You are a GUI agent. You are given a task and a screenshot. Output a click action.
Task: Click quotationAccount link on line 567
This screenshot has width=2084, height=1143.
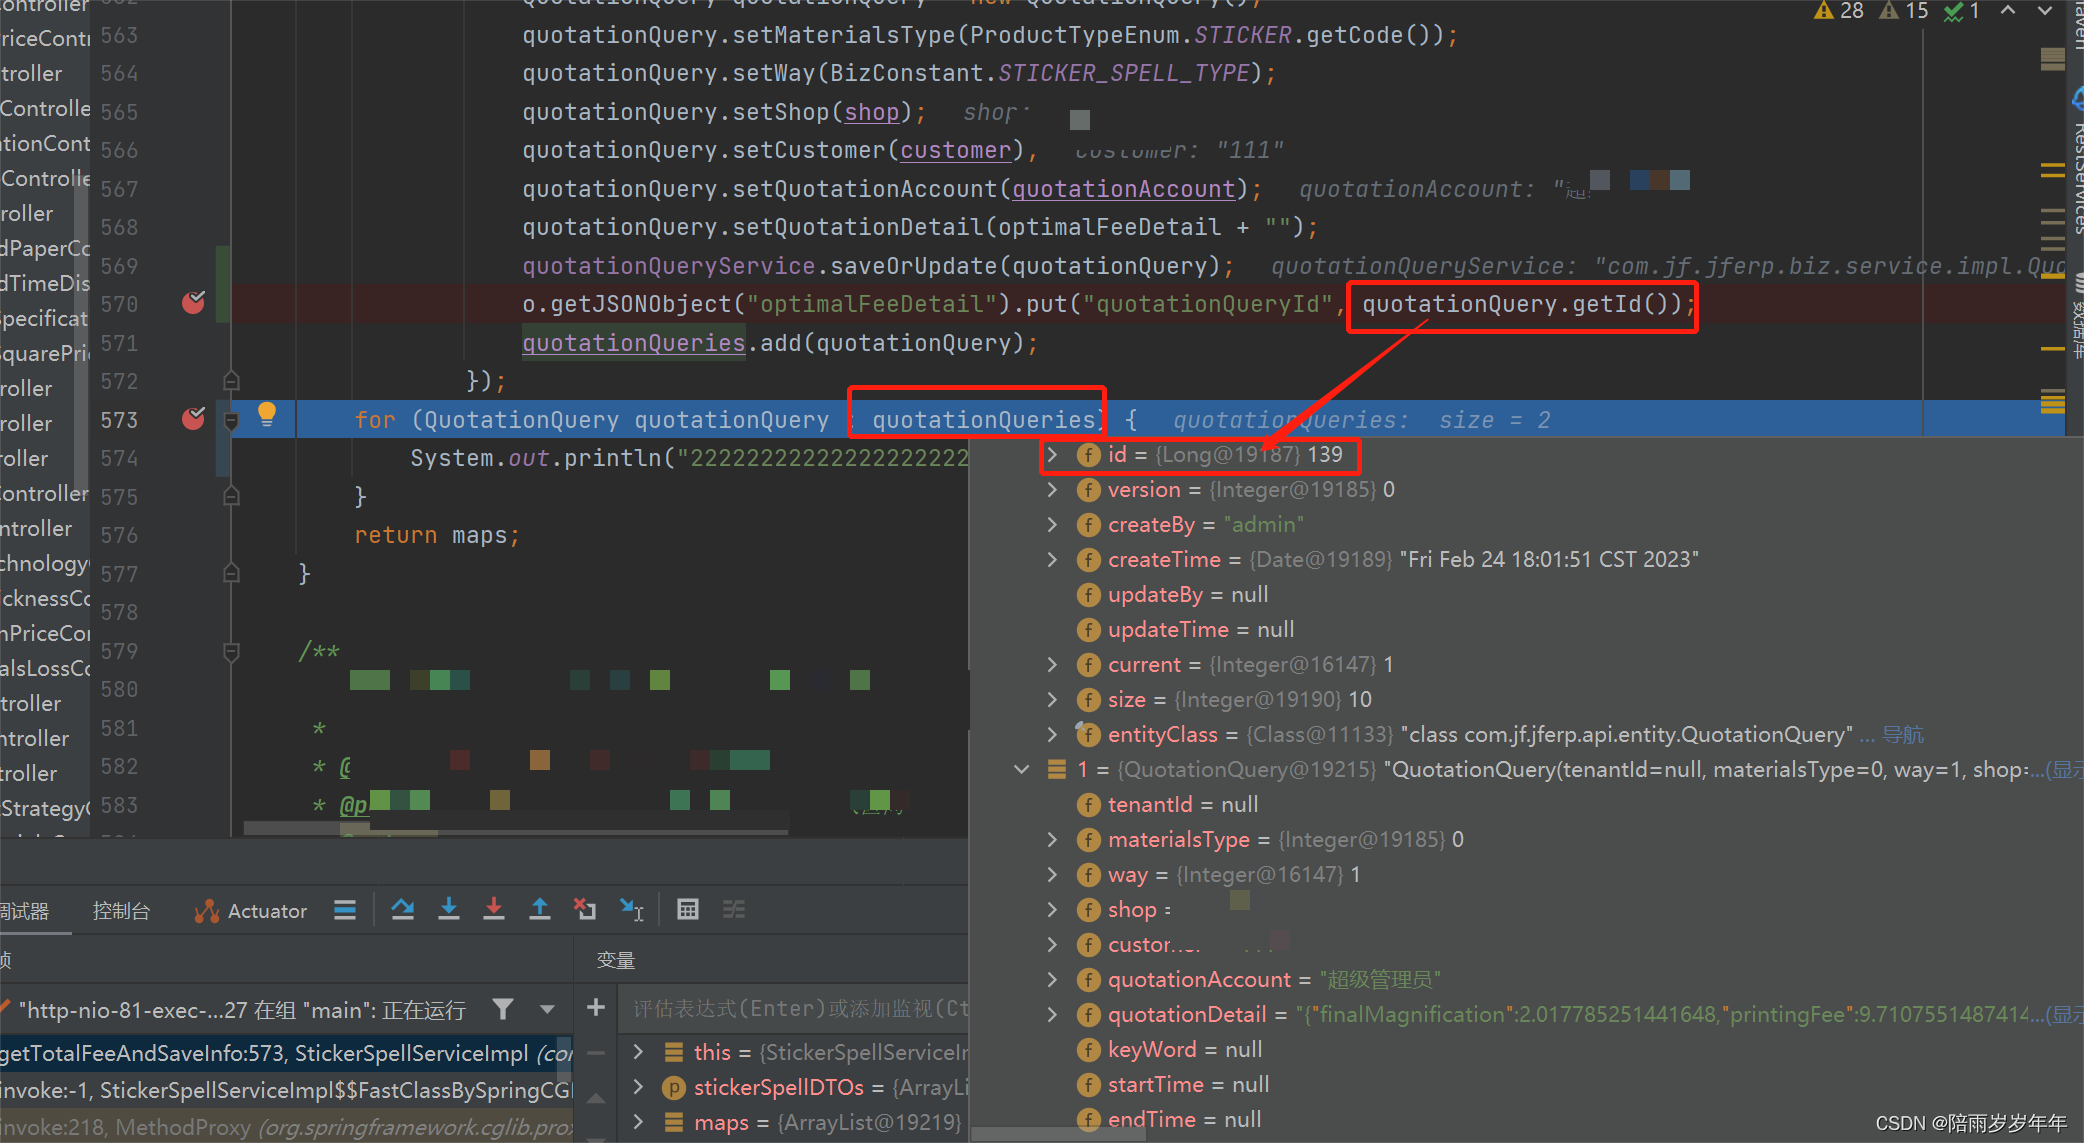coord(1123,189)
